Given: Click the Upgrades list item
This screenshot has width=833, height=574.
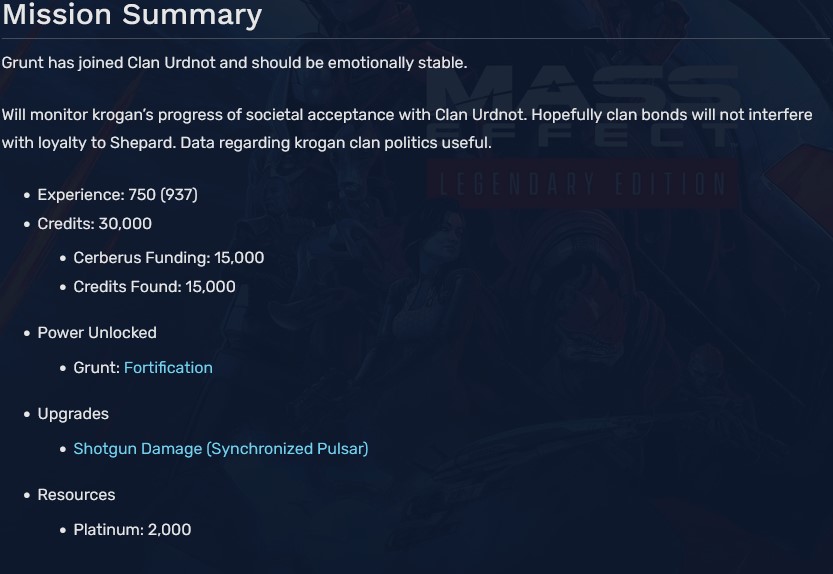Looking at the screenshot, I should (73, 414).
